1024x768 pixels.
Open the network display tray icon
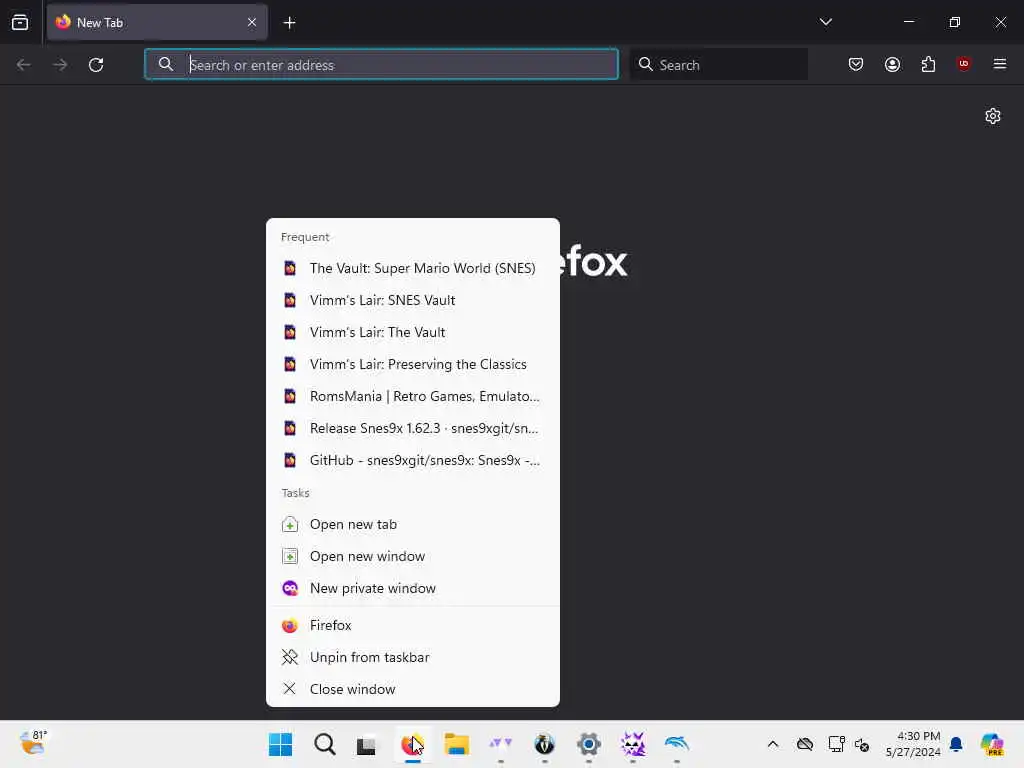[x=836, y=744]
